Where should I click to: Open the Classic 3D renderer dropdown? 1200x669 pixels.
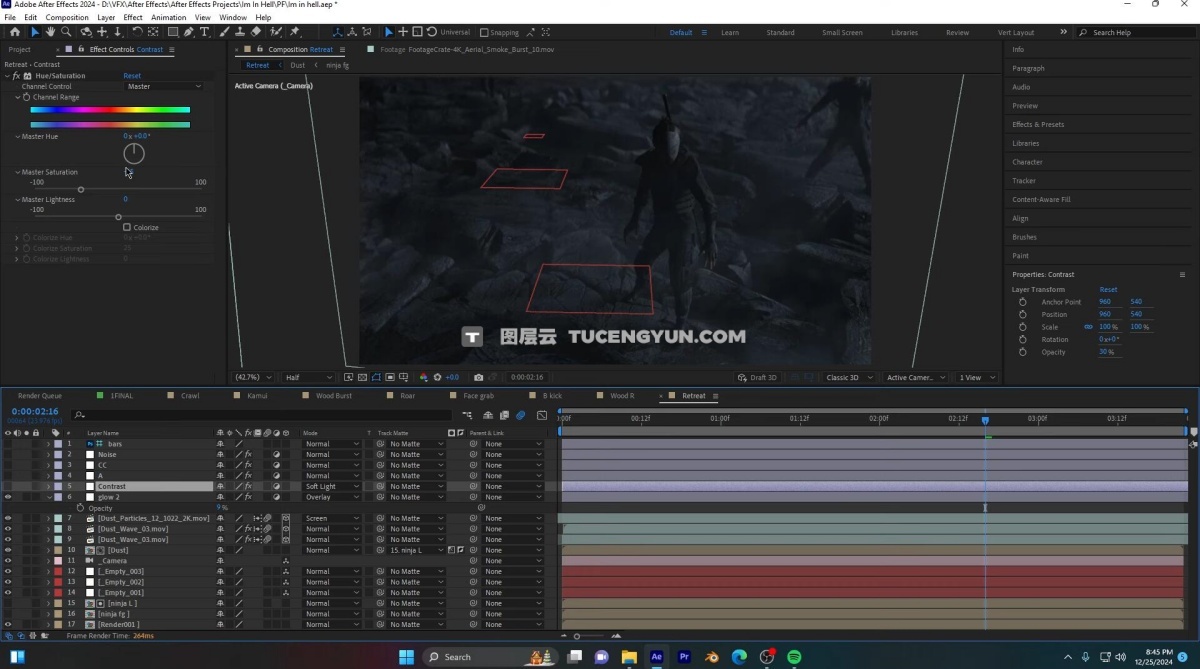point(849,377)
